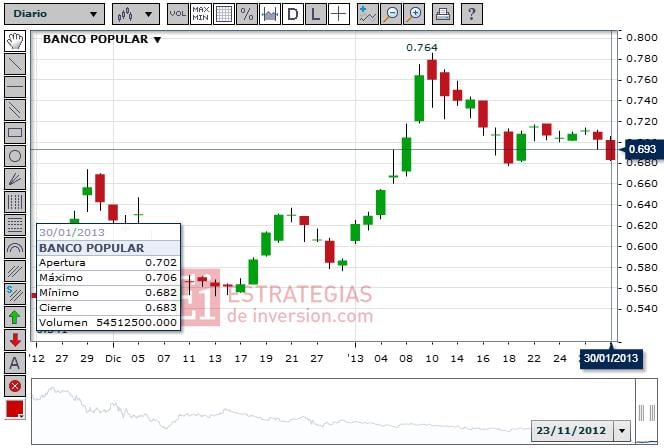Click the Dic axis label

(x=113, y=359)
